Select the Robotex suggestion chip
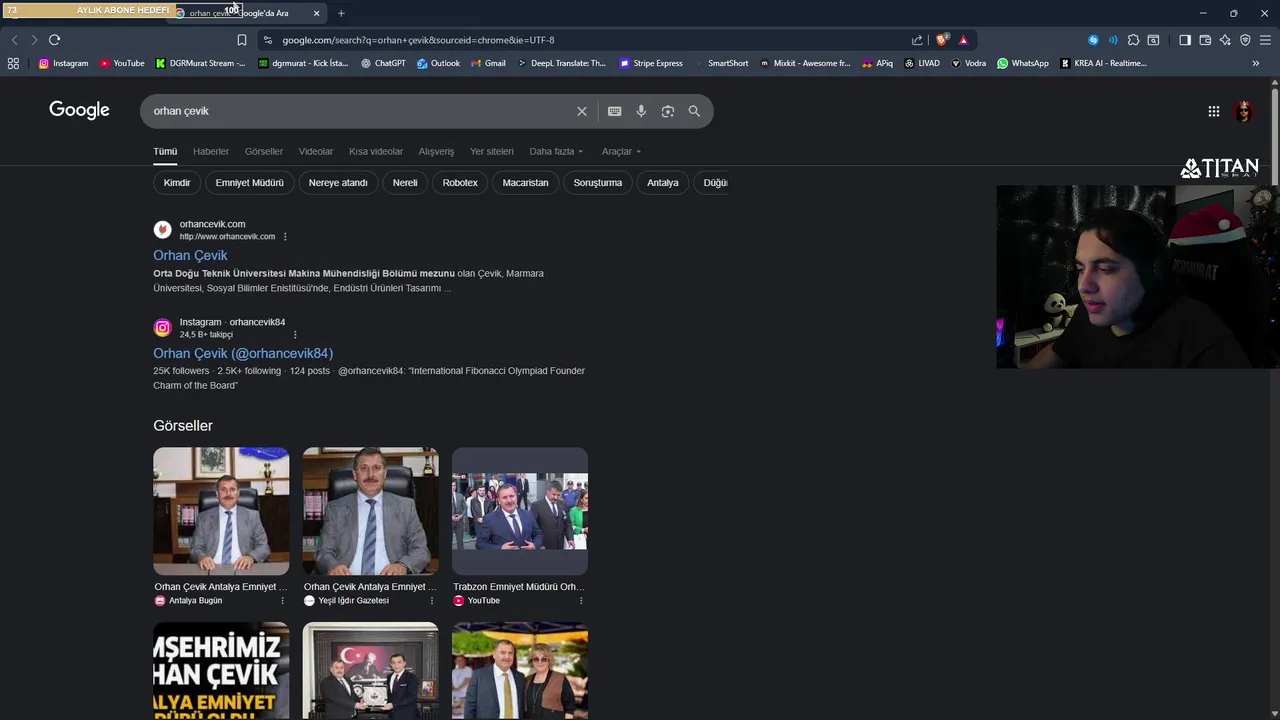The image size is (1280, 720). 460,183
